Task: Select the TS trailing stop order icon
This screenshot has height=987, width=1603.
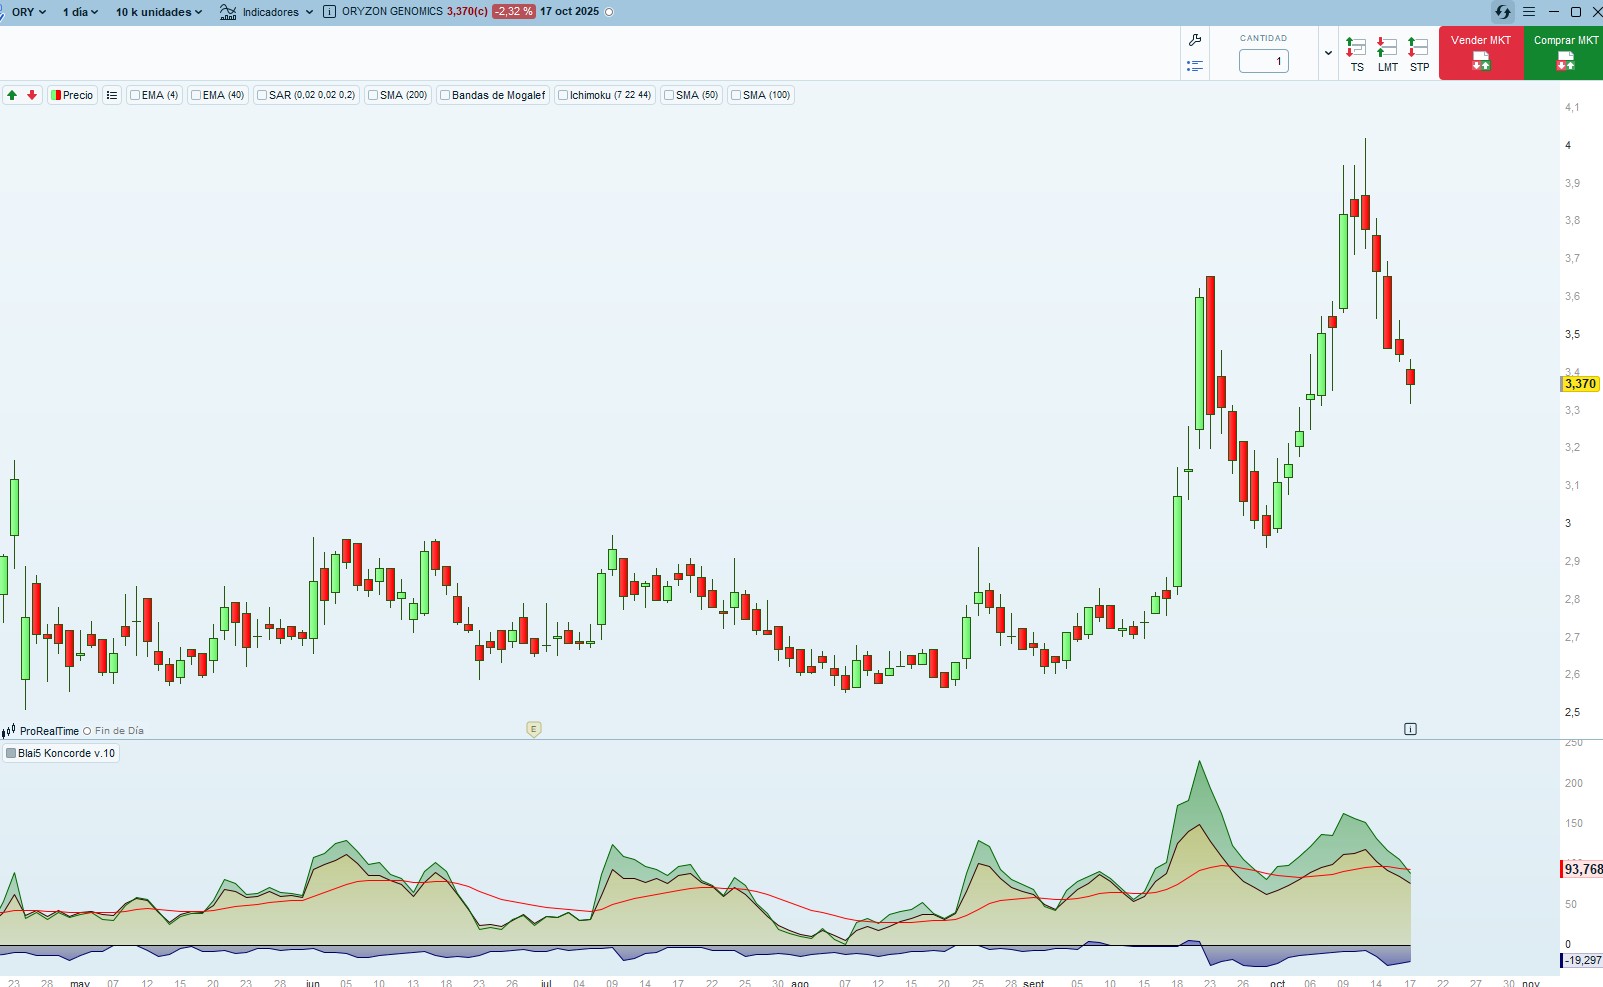Action: click(x=1357, y=46)
